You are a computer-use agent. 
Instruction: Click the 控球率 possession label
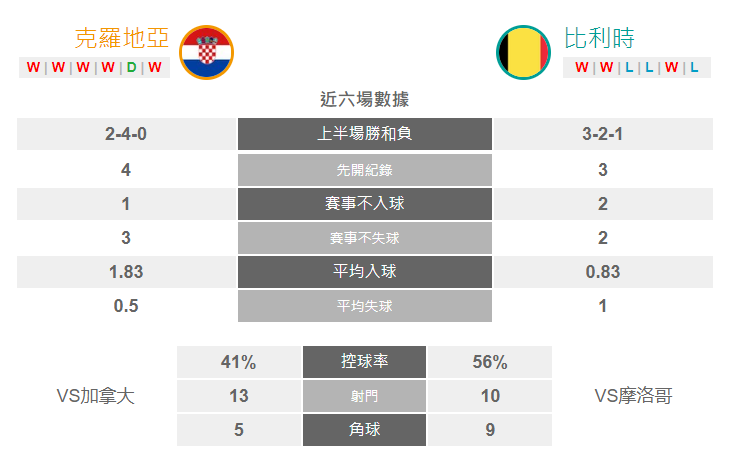click(365, 362)
